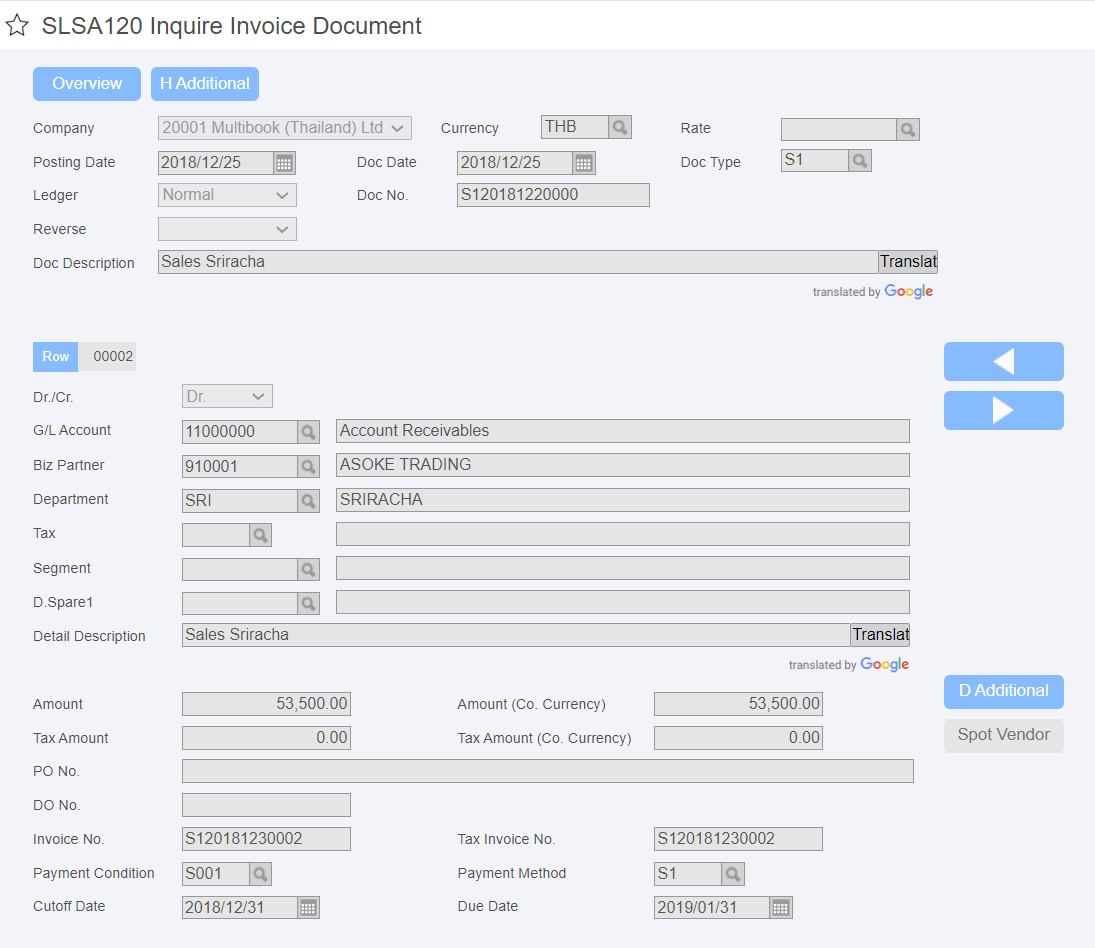This screenshot has height=948, width=1095.
Task: Expand the Ledger dropdown
Action: (x=228, y=195)
